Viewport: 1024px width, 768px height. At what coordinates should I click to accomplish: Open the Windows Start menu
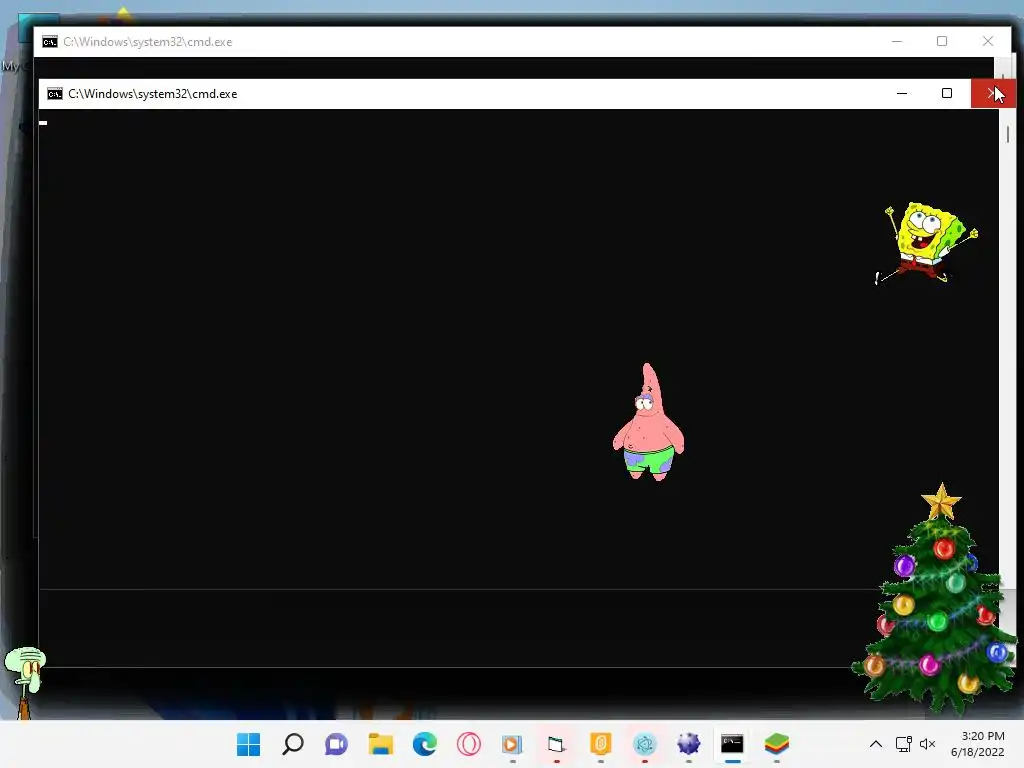click(248, 744)
